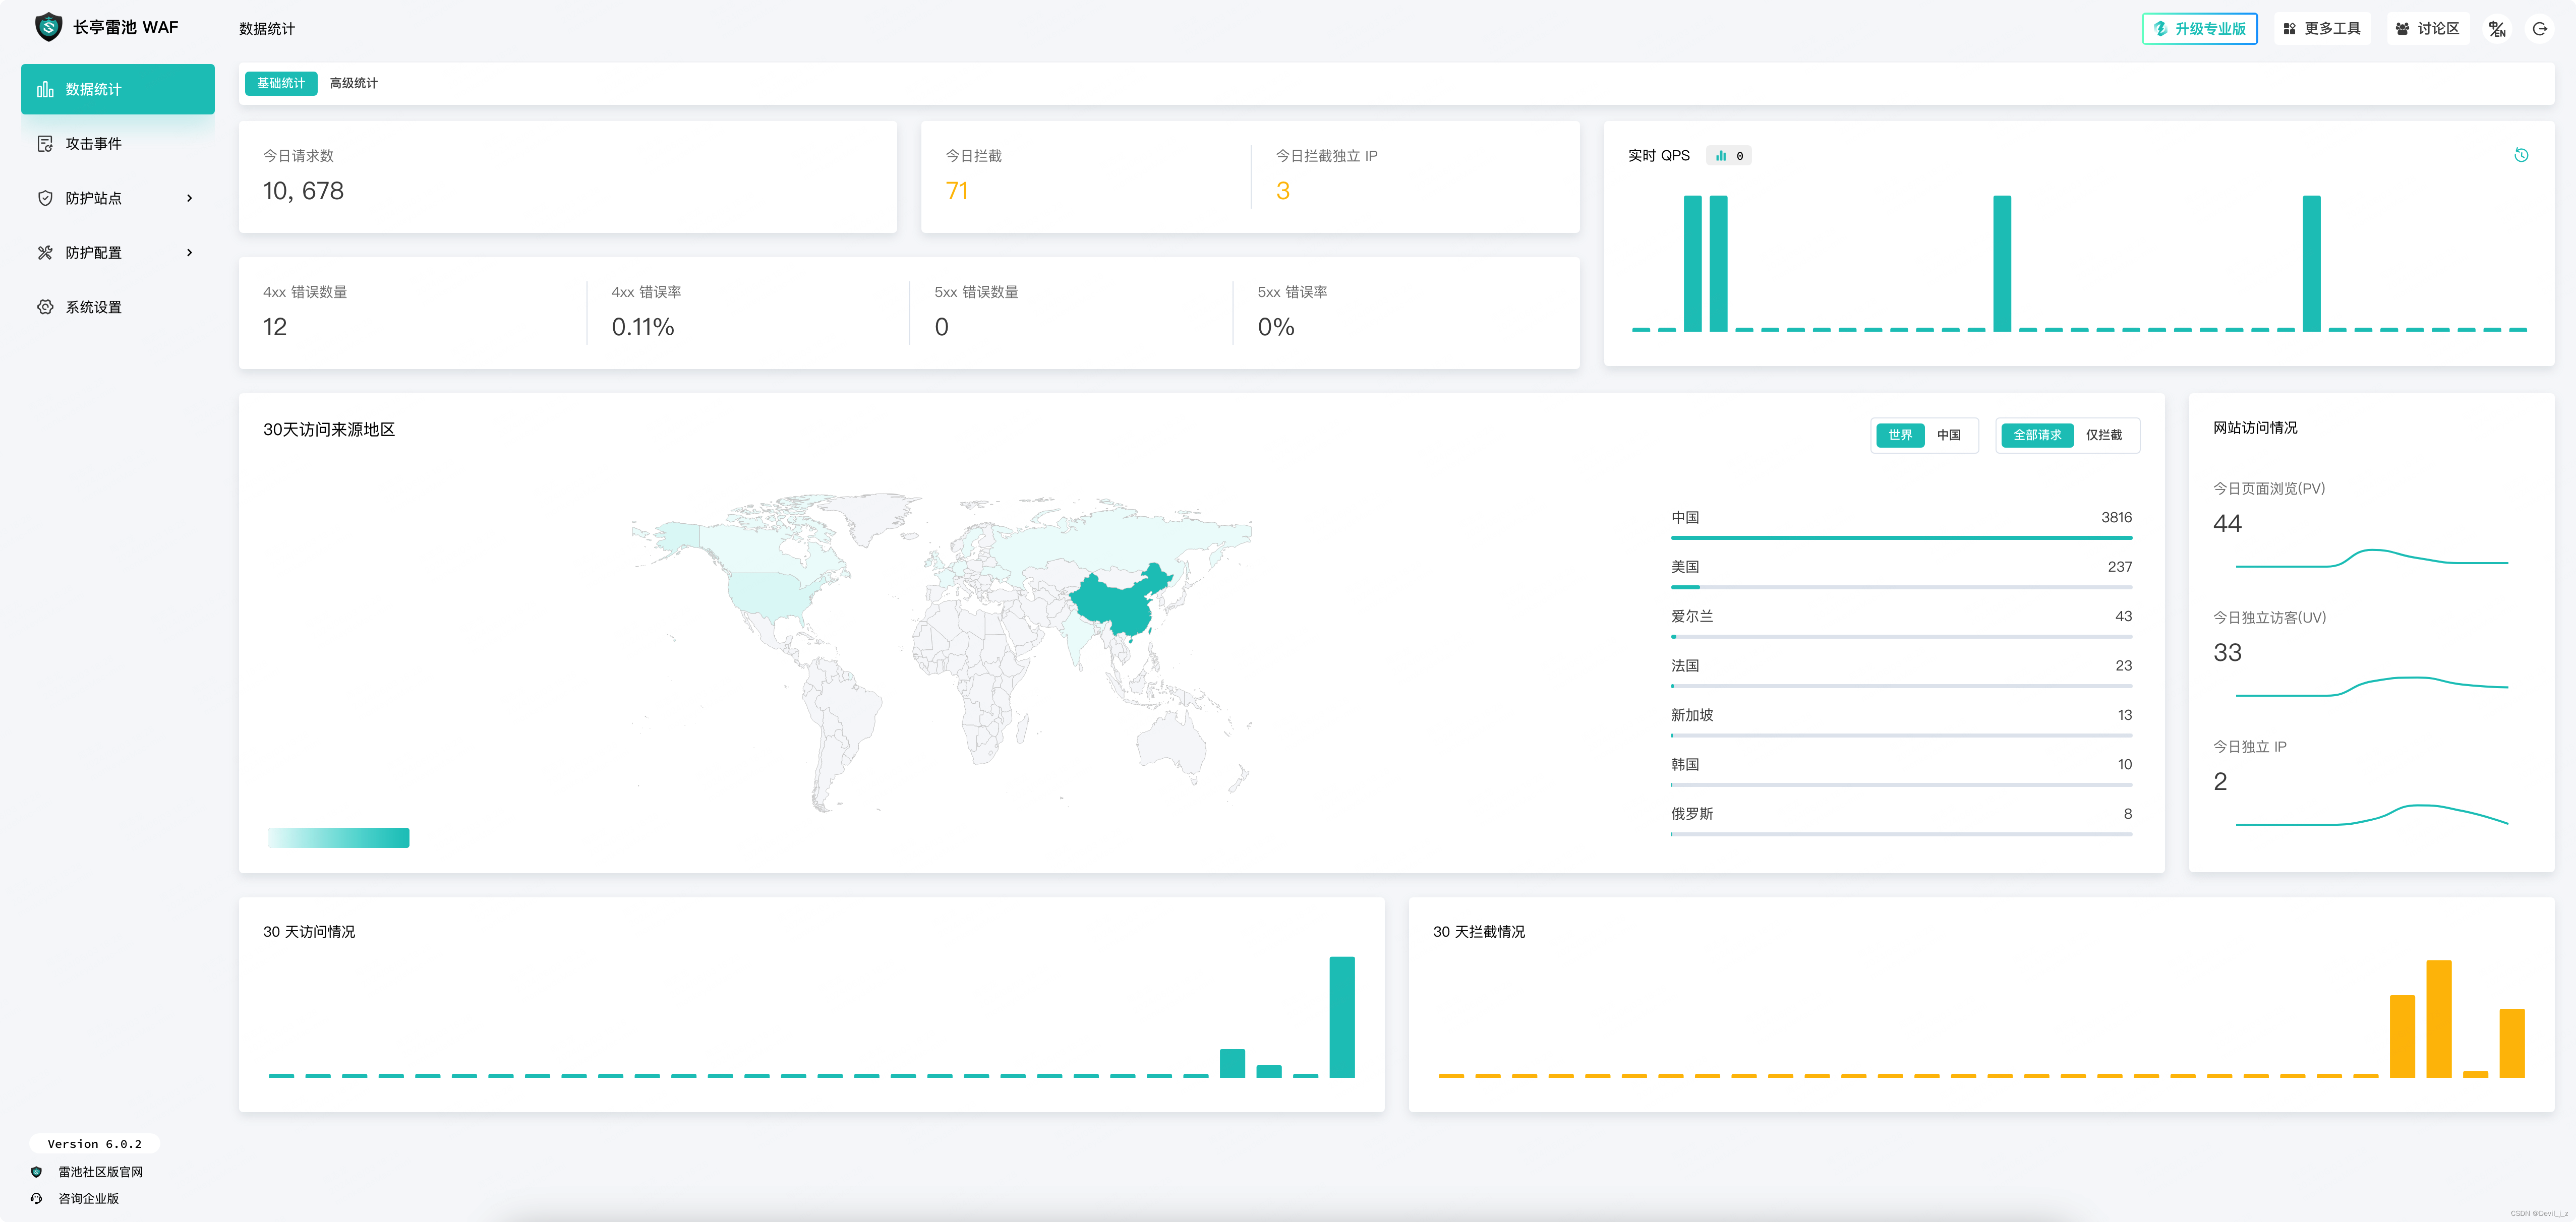The image size is (2576, 1222).
Task: Switch to the 高级统计 tab
Action: pos(354,83)
